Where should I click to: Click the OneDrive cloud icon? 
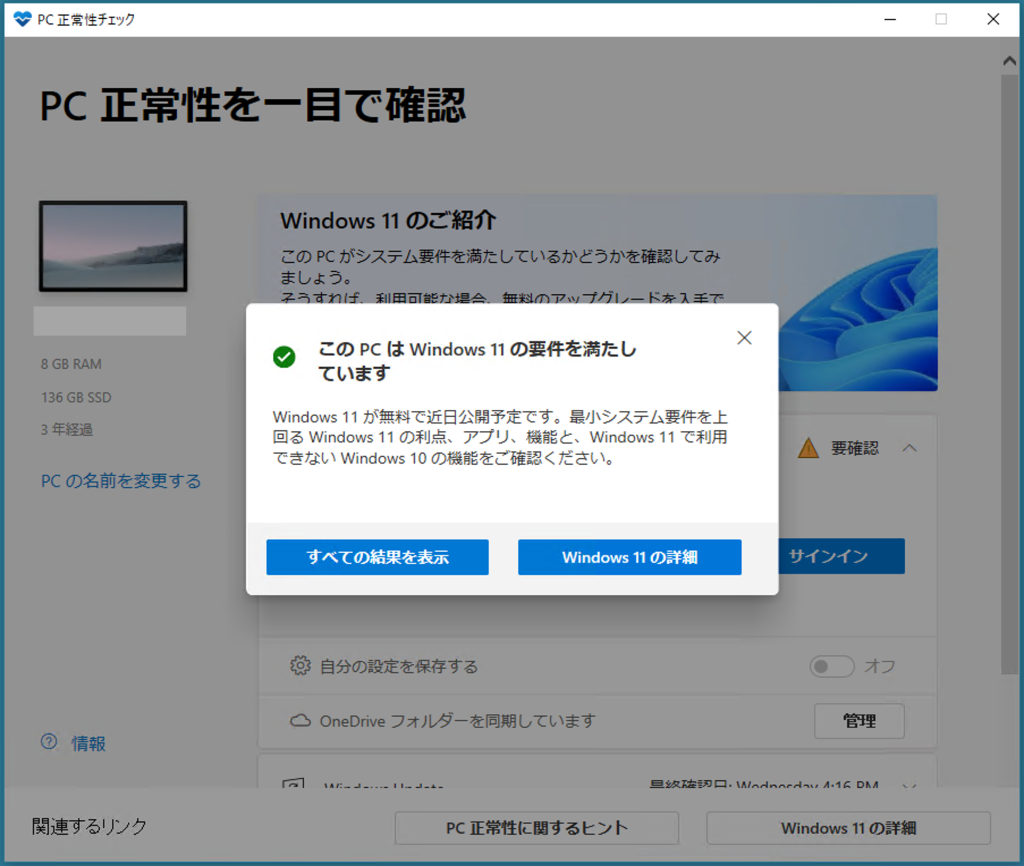[x=300, y=720]
